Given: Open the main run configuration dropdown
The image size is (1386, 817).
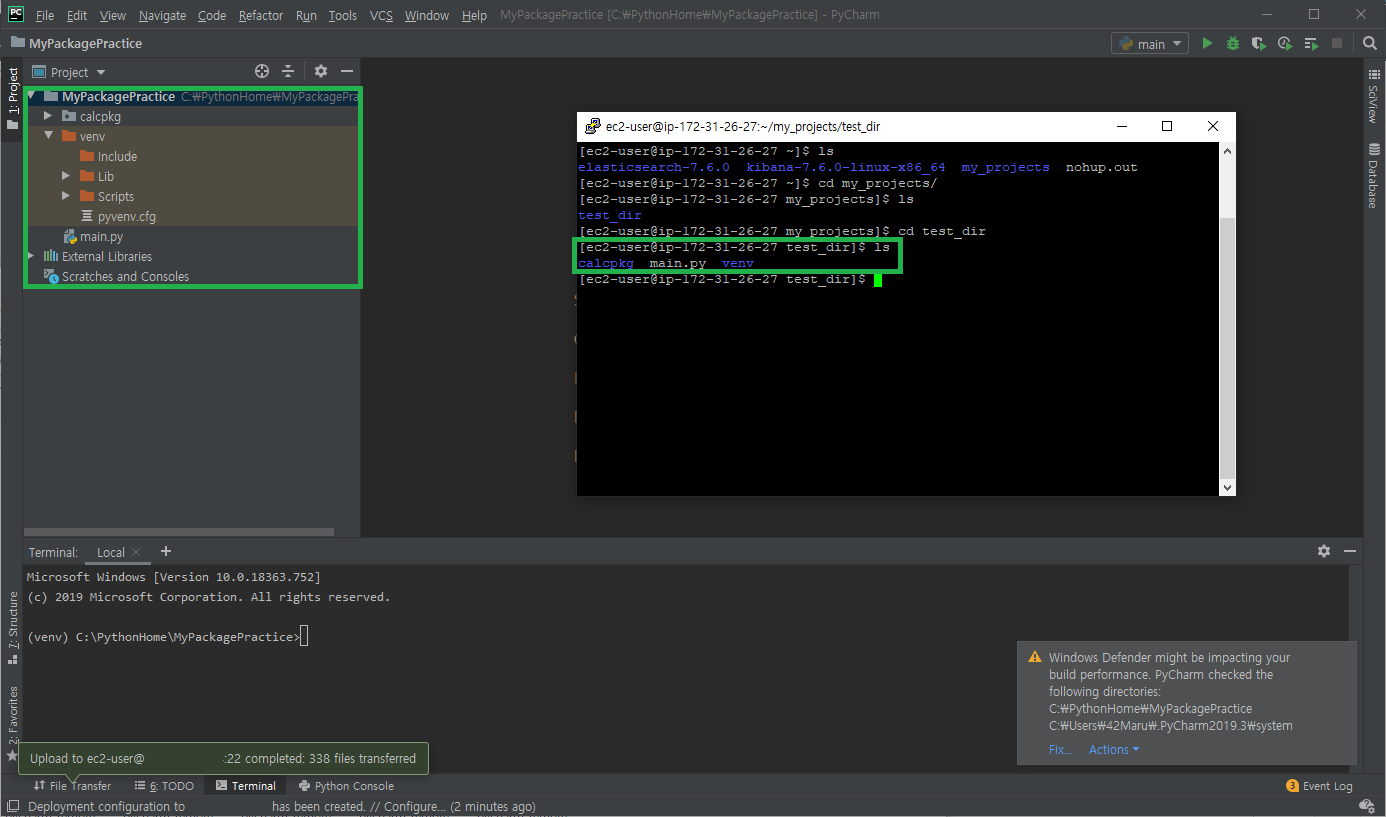Looking at the screenshot, I should 1150,44.
